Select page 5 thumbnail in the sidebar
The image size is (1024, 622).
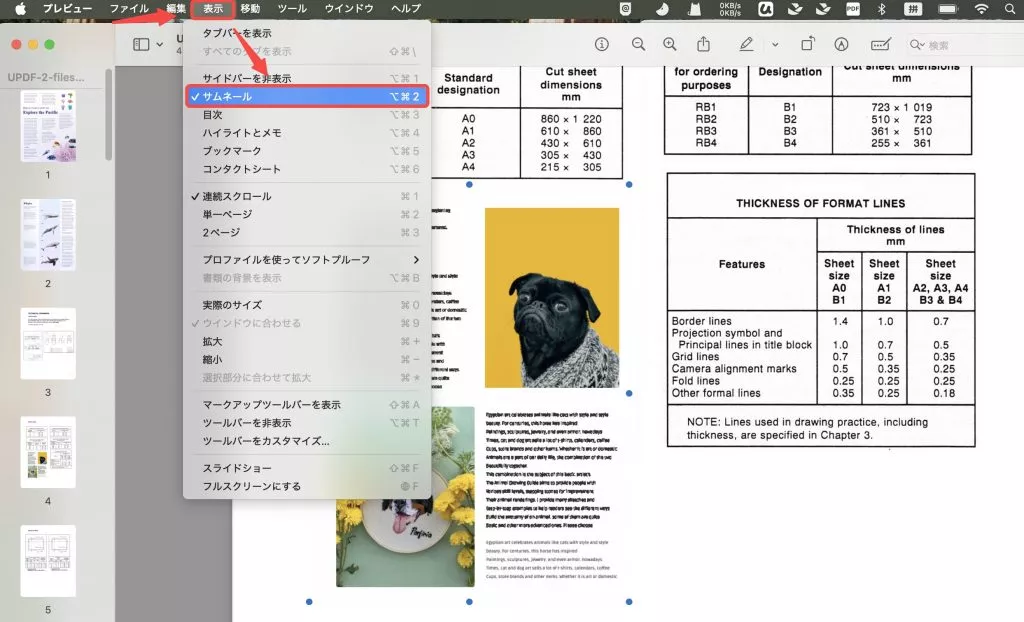(48, 561)
